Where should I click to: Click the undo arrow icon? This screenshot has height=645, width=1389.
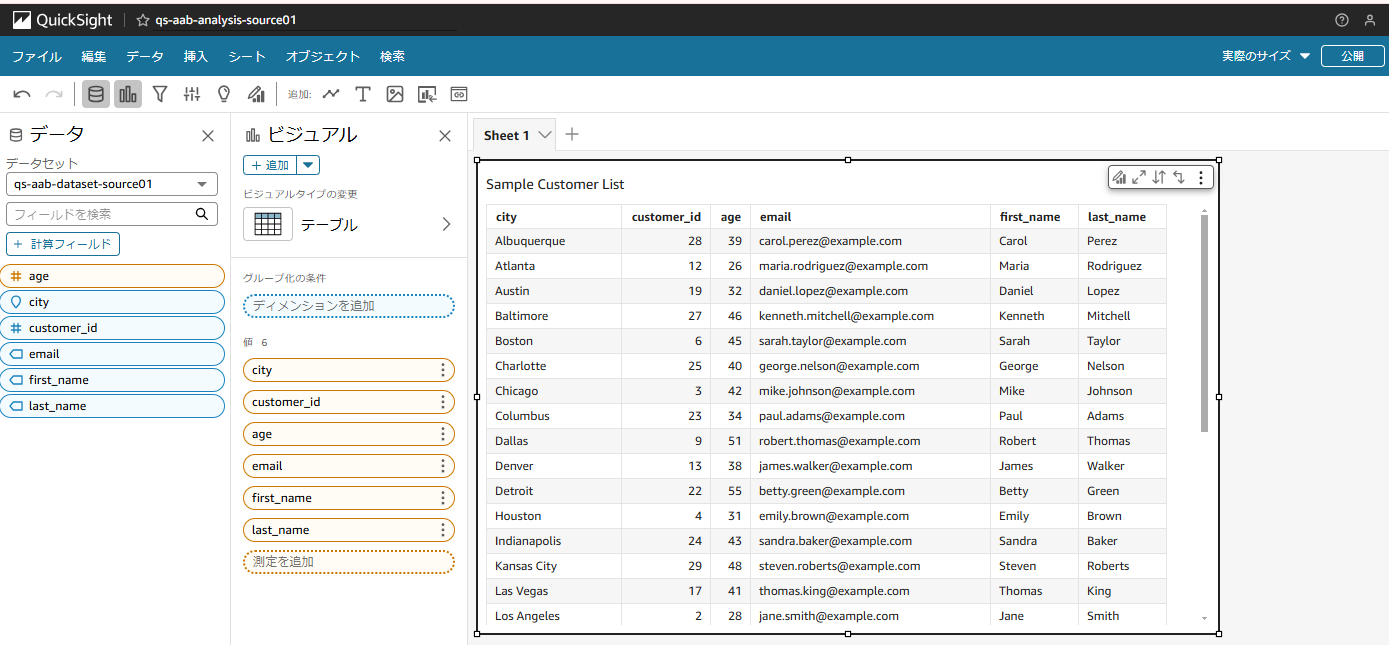(22, 94)
